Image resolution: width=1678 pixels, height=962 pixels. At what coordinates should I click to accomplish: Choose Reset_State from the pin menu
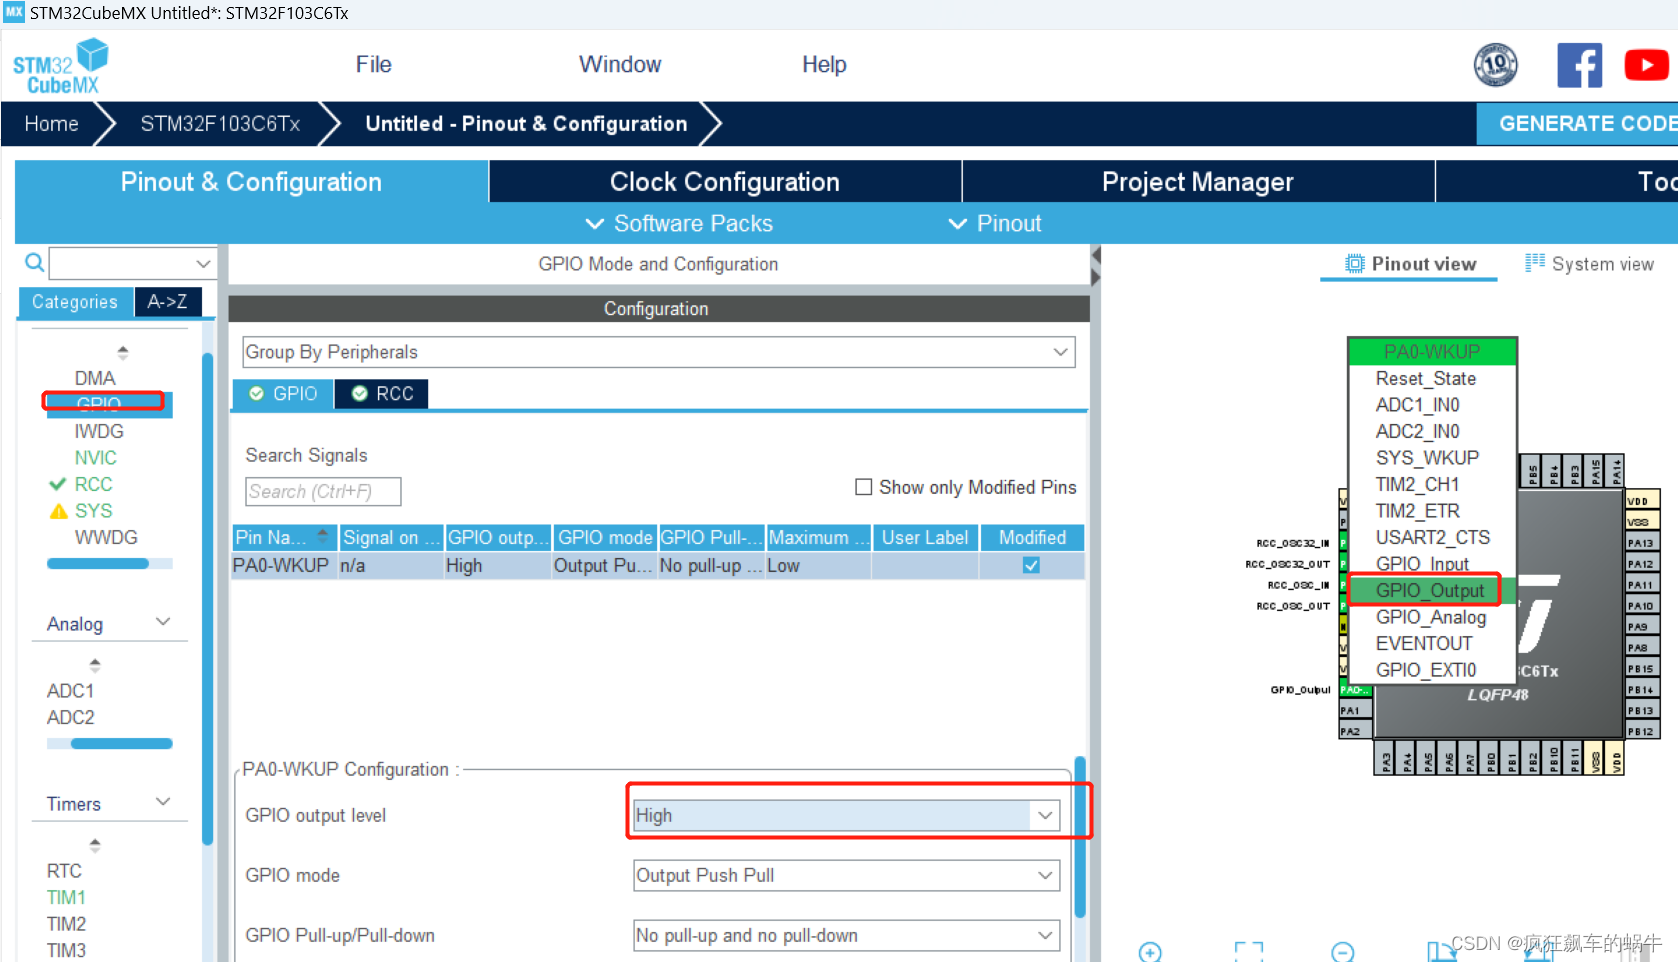(1425, 379)
